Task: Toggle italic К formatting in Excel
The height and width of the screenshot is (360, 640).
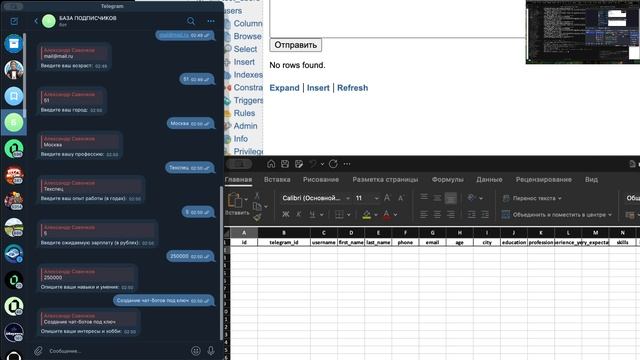Action: (x=299, y=214)
